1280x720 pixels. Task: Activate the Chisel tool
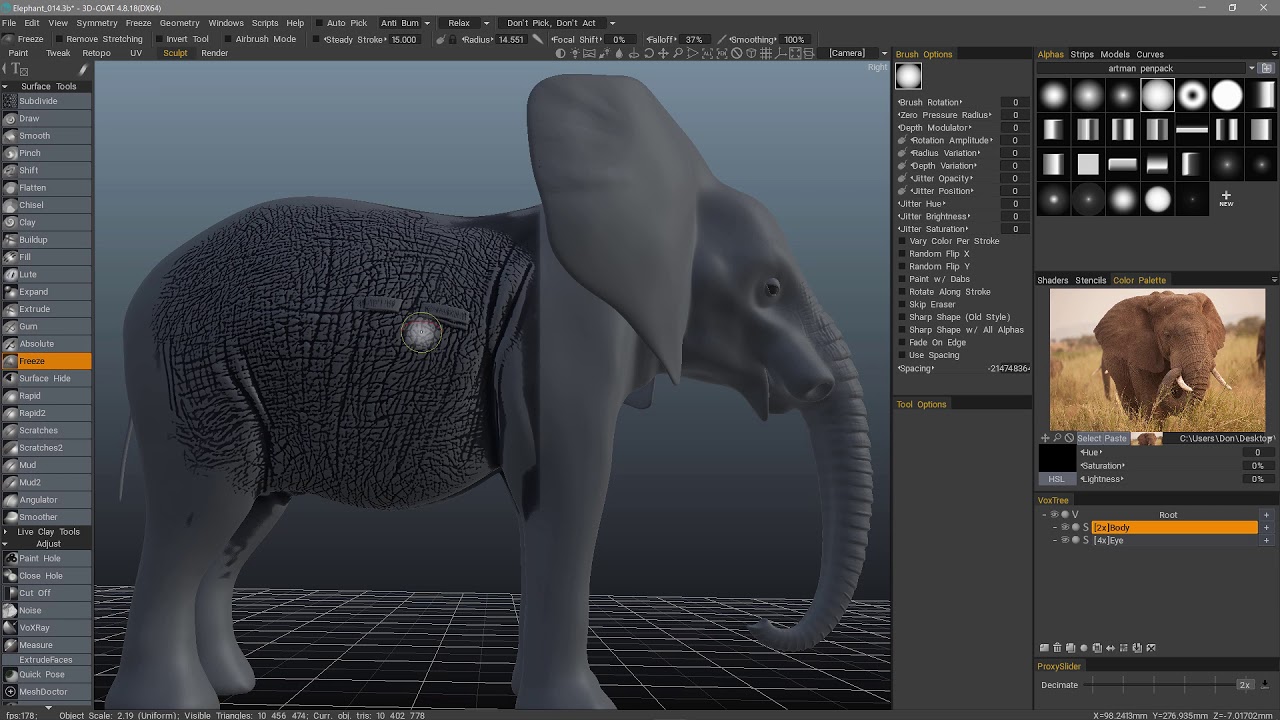(x=46, y=205)
